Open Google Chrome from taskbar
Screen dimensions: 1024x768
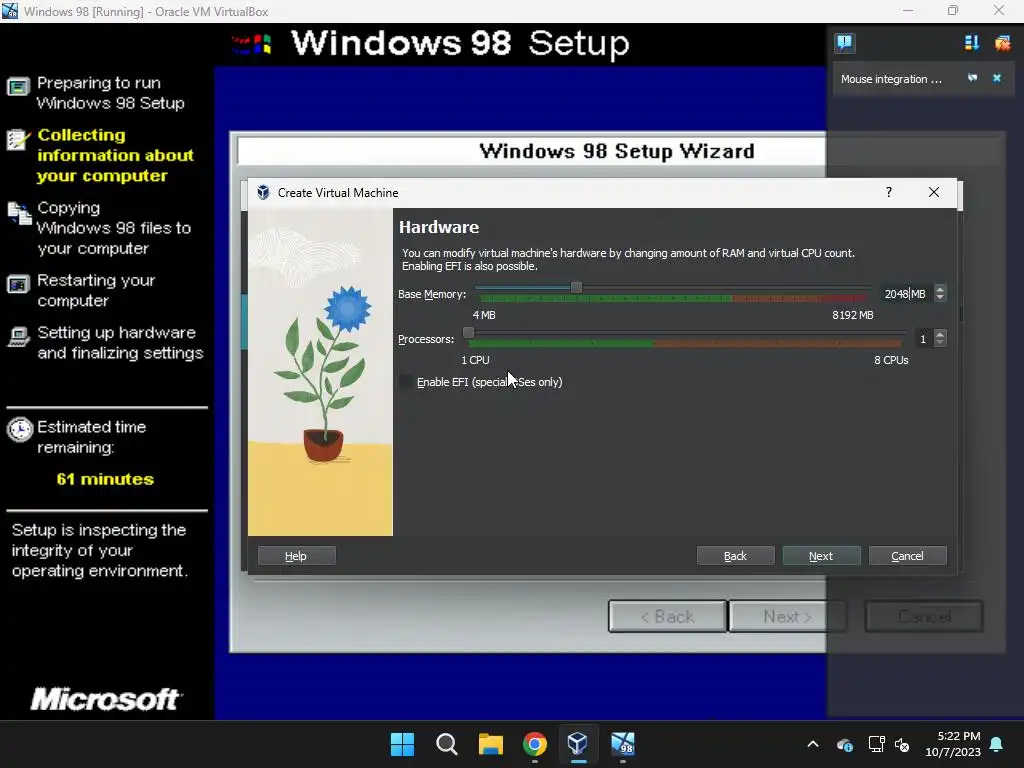534,744
